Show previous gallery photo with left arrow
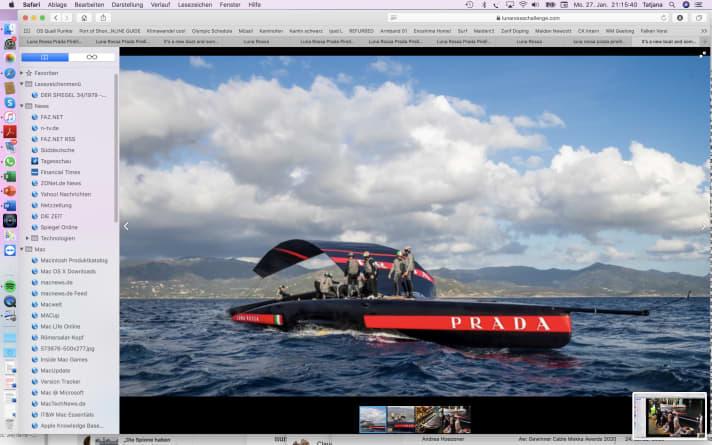The image size is (712, 445). pos(126,226)
